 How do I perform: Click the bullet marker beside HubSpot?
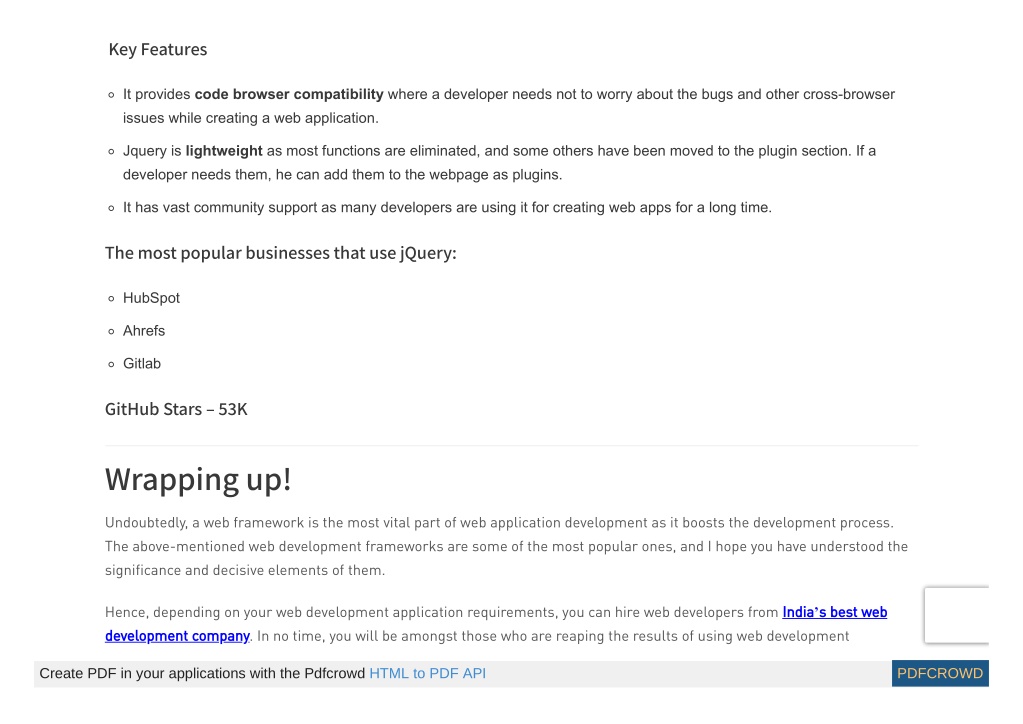click(x=111, y=299)
